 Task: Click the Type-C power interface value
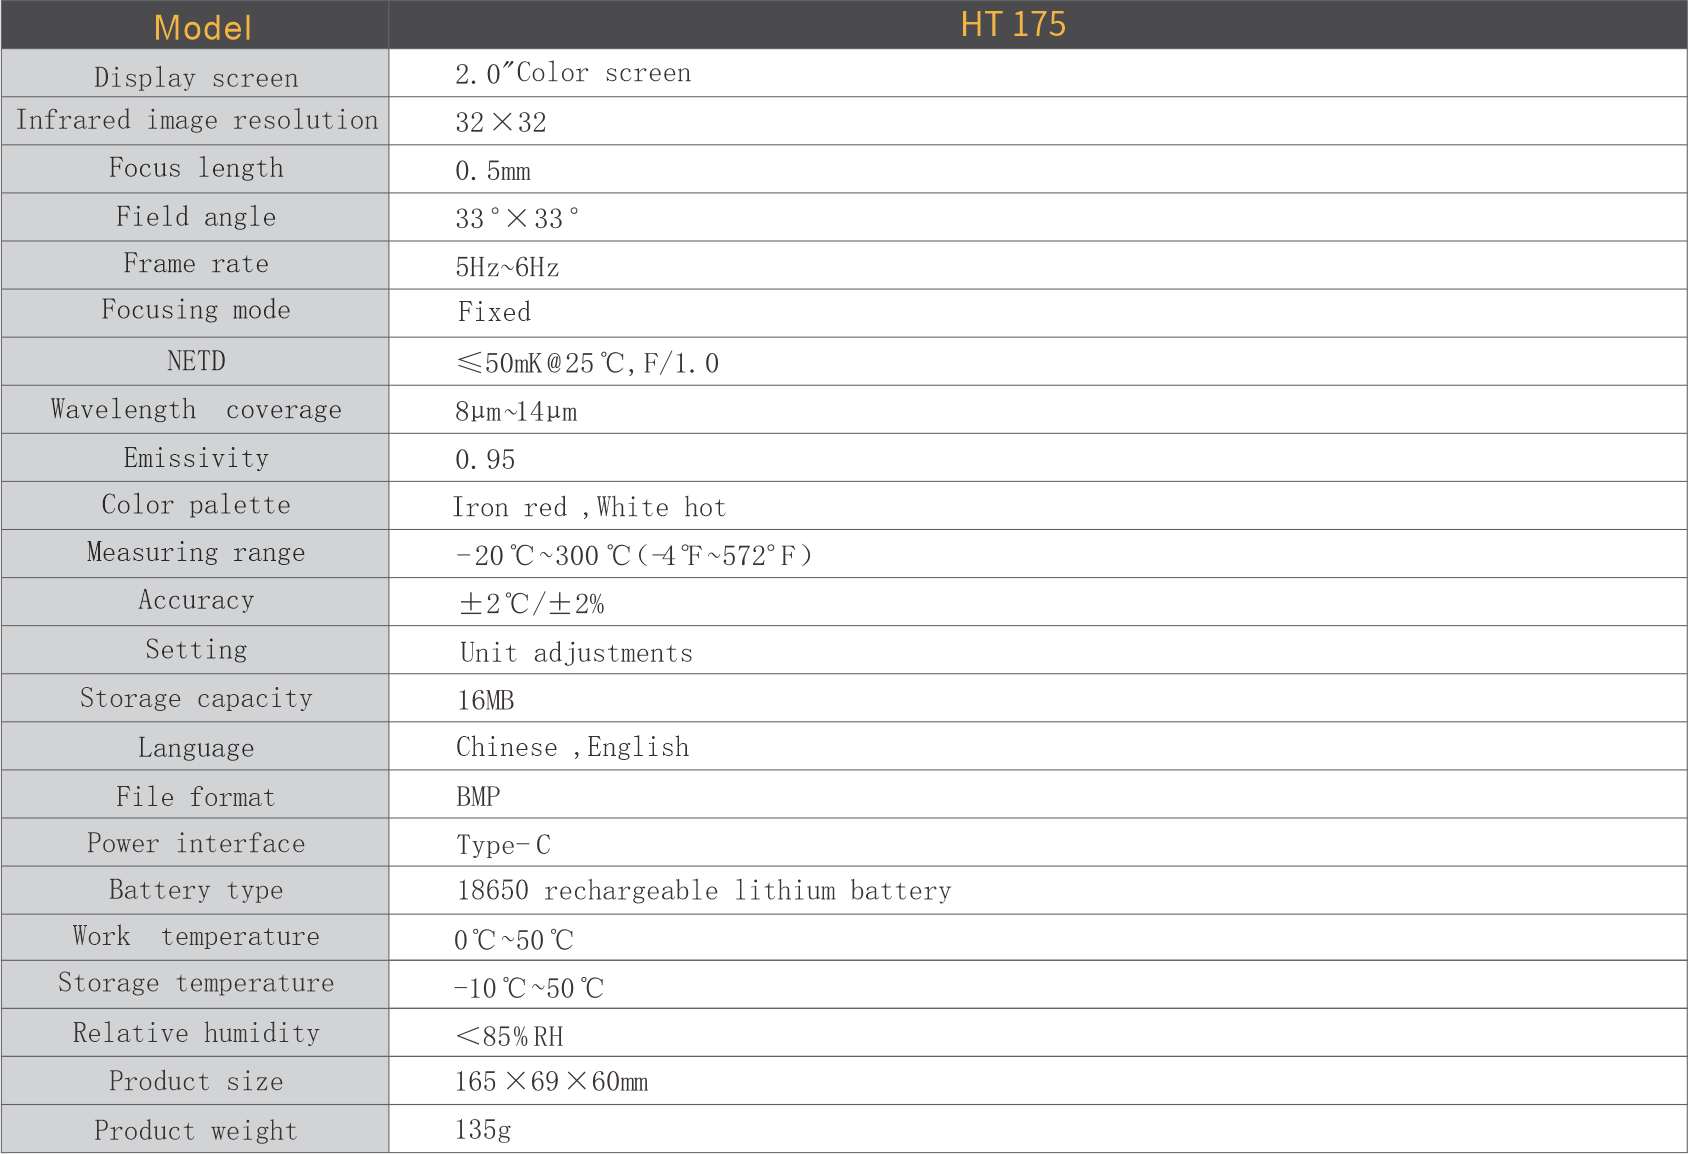point(503,845)
